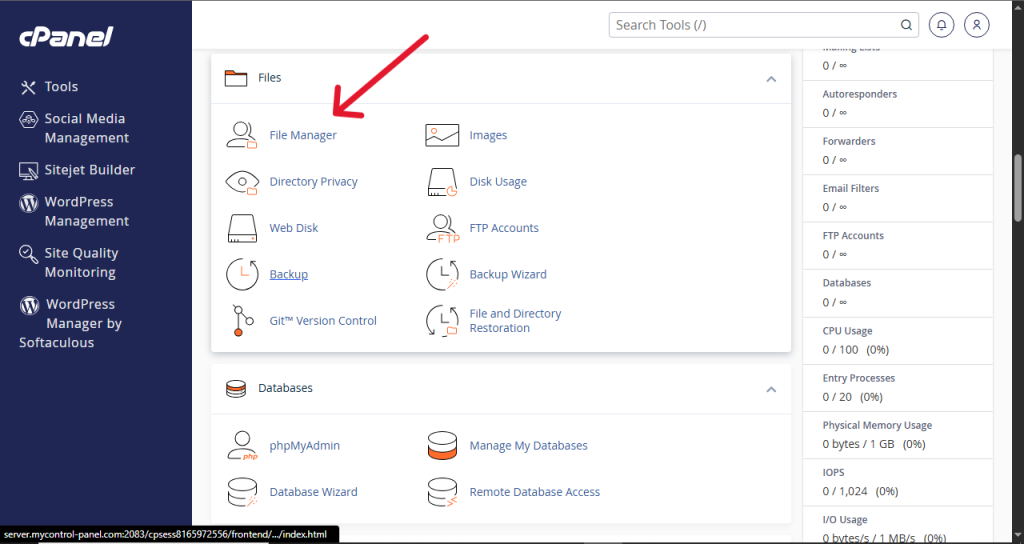
Task: Open WordPress Manager by Softaculous item
Action: tap(71, 323)
